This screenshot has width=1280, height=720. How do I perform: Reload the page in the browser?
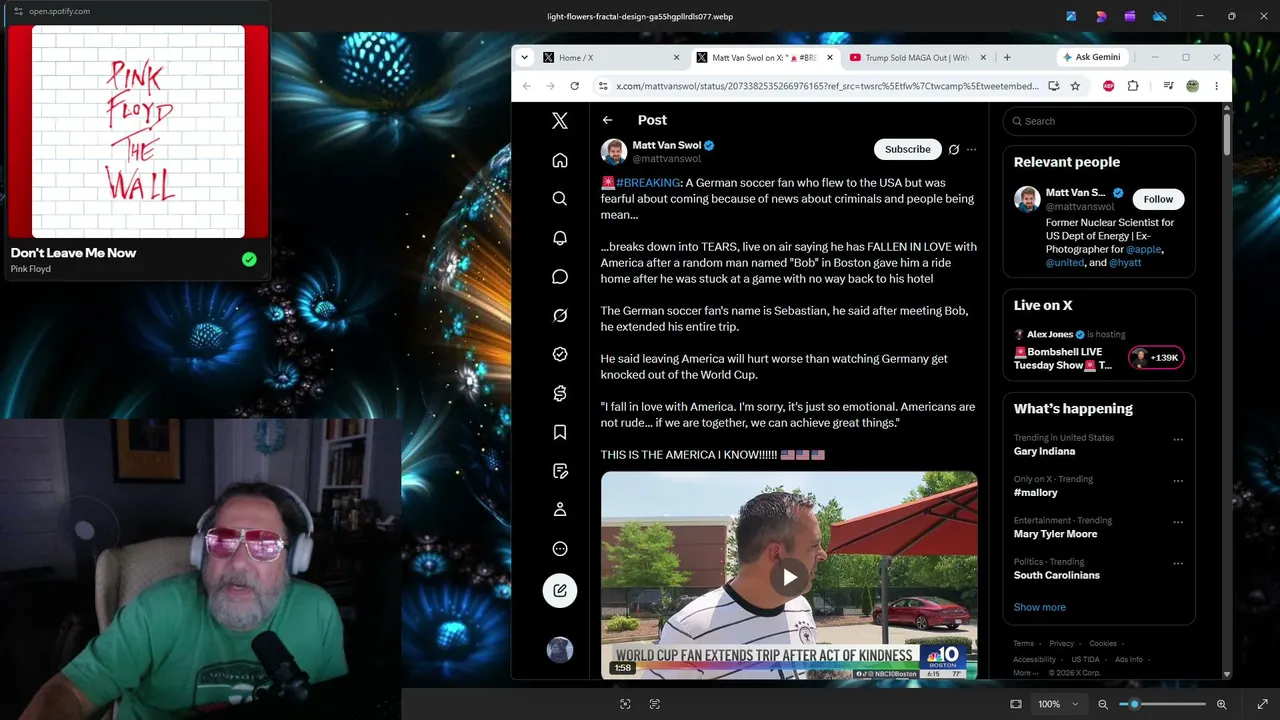(574, 86)
